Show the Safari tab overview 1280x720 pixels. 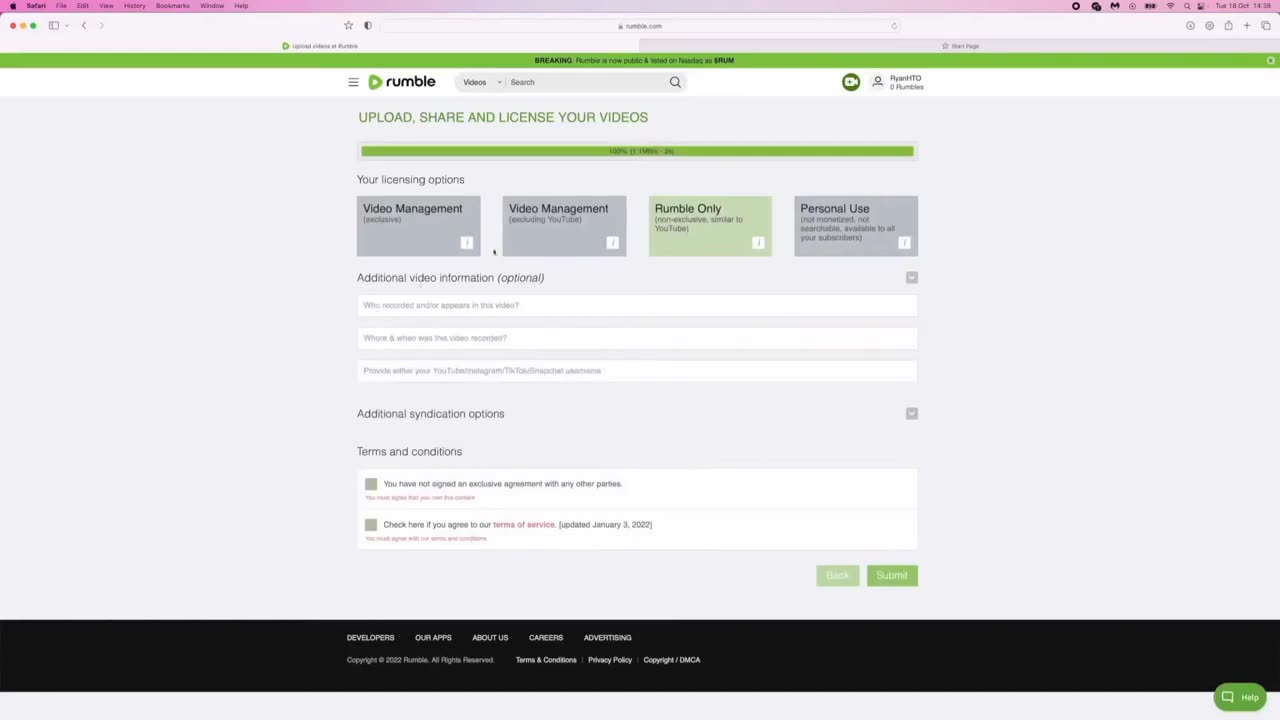pos(1265,25)
